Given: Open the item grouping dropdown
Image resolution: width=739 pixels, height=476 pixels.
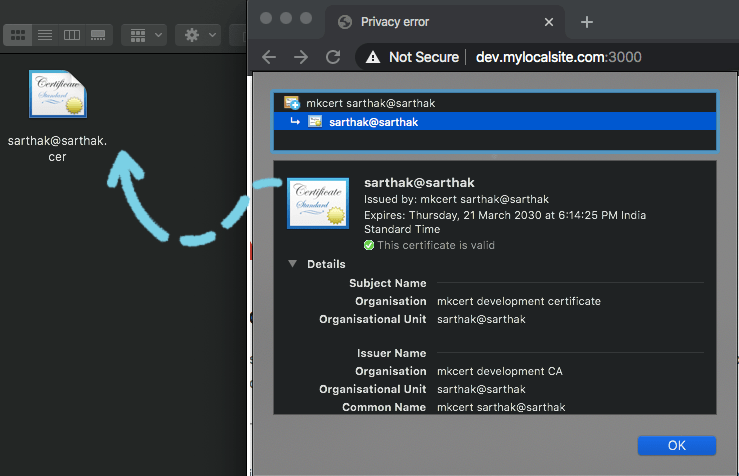Looking at the screenshot, I should pyautogui.click(x=144, y=35).
